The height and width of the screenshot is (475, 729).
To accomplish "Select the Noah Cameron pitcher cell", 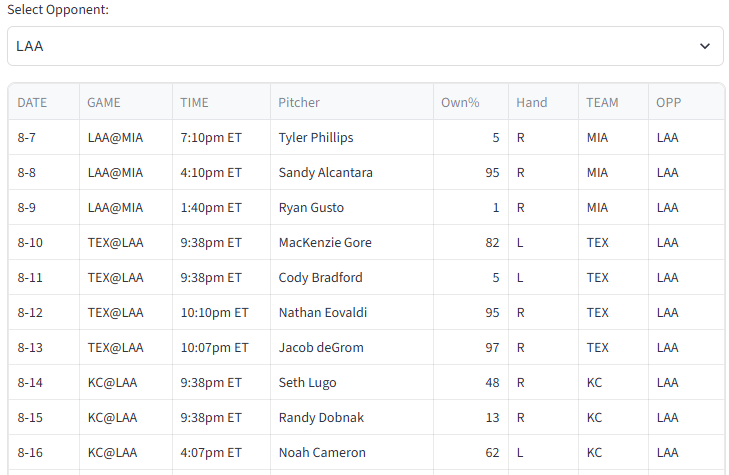I will click(x=352, y=452).
